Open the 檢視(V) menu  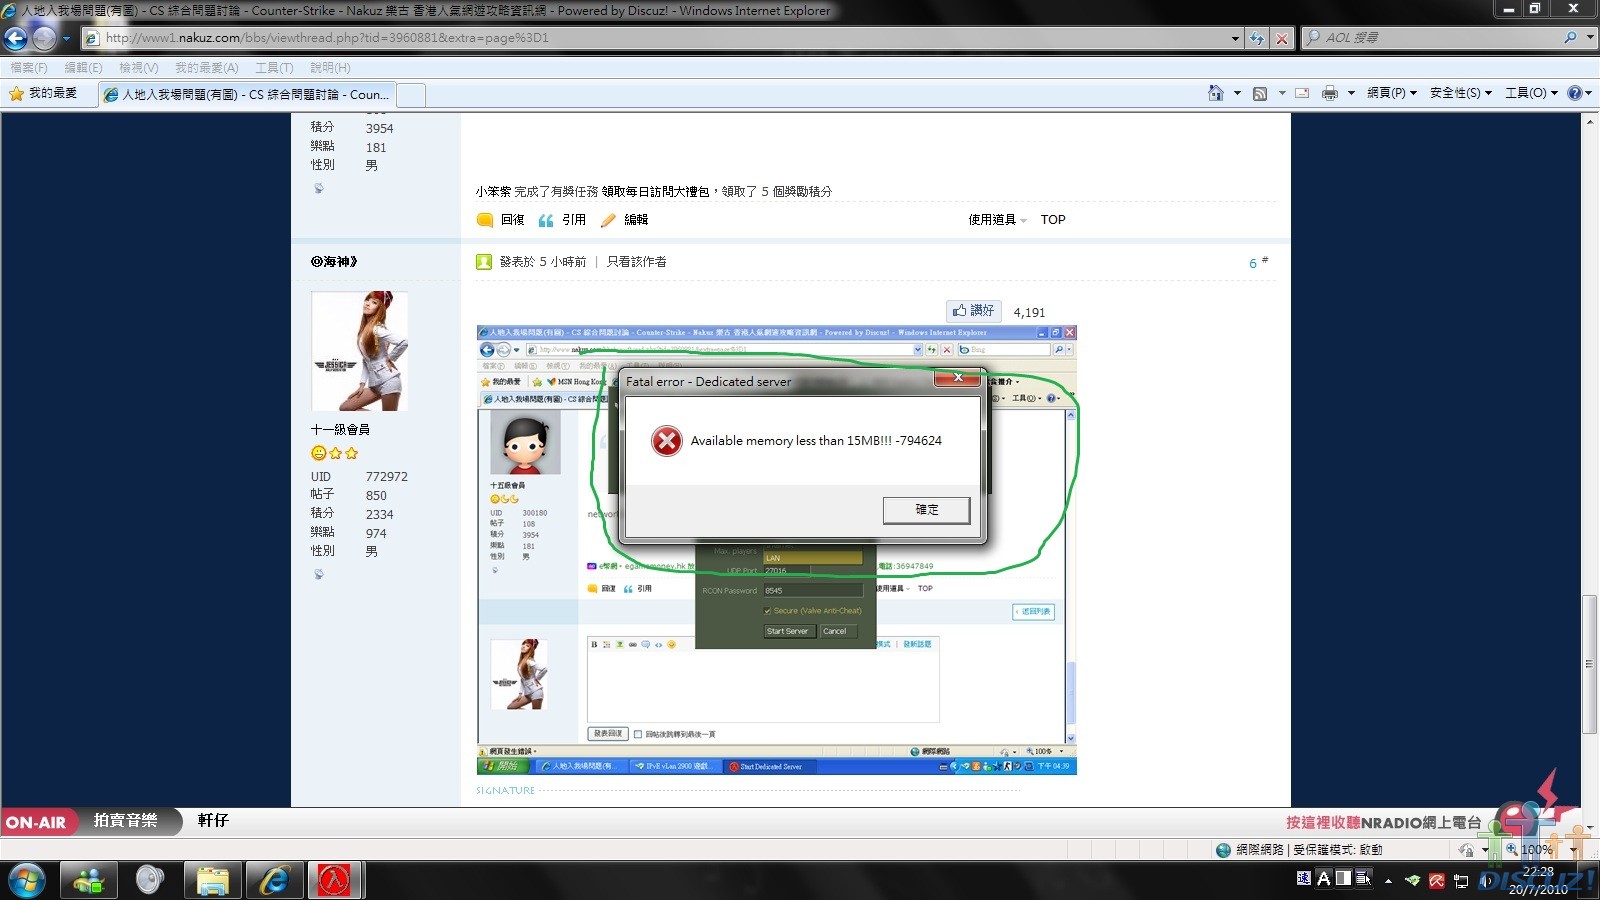138,68
